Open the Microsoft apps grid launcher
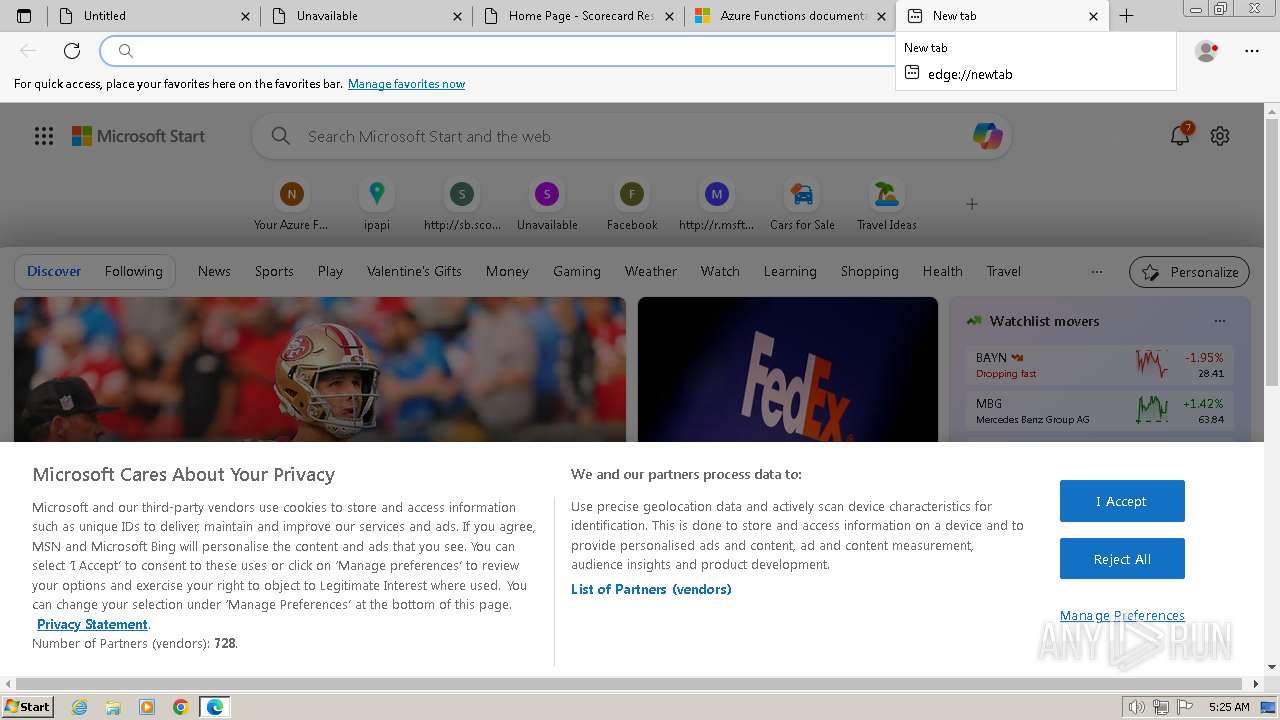 pyautogui.click(x=44, y=136)
